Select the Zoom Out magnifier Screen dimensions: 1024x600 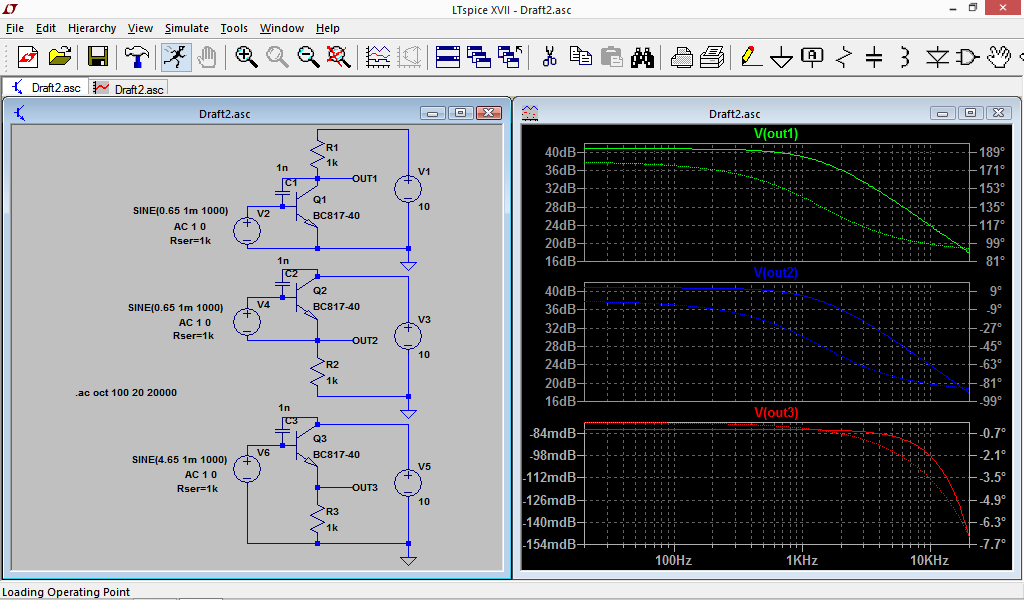pos(308,57)
